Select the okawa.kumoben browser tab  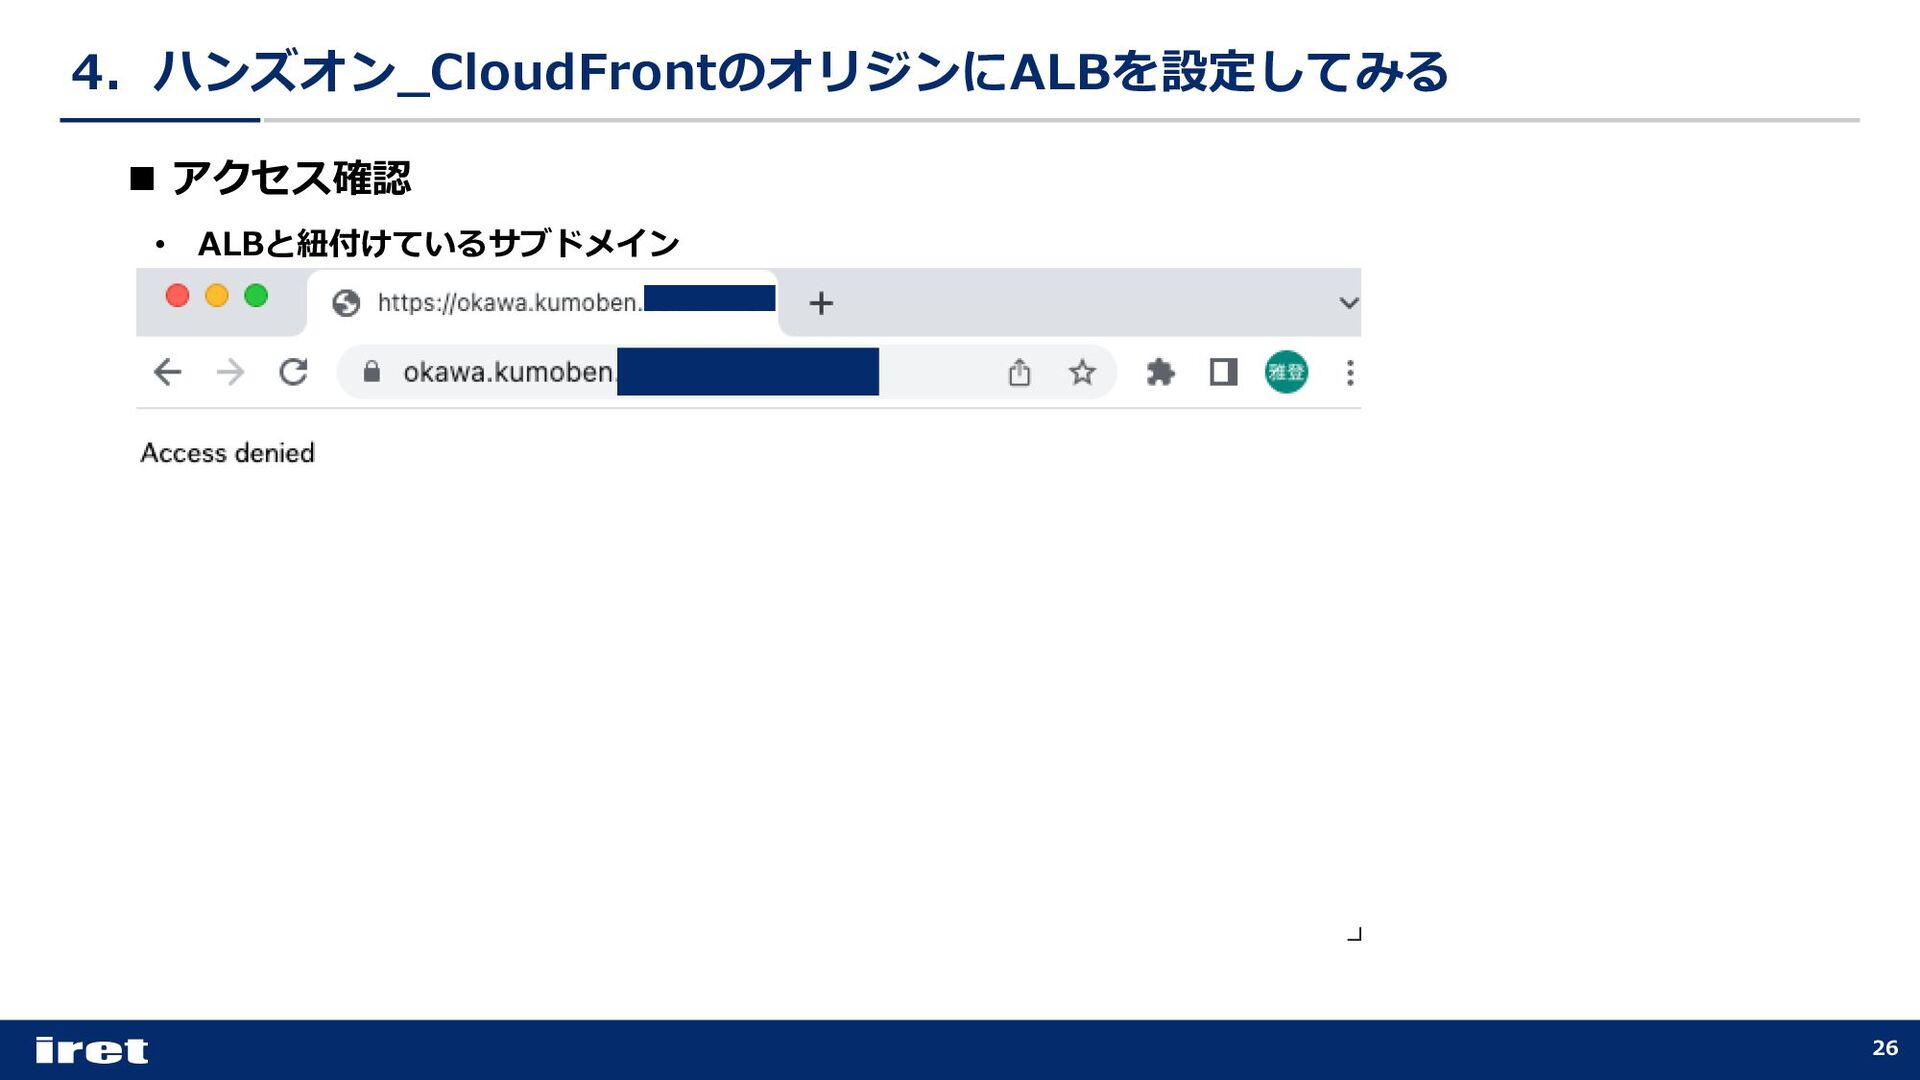(x=542, y=302)
